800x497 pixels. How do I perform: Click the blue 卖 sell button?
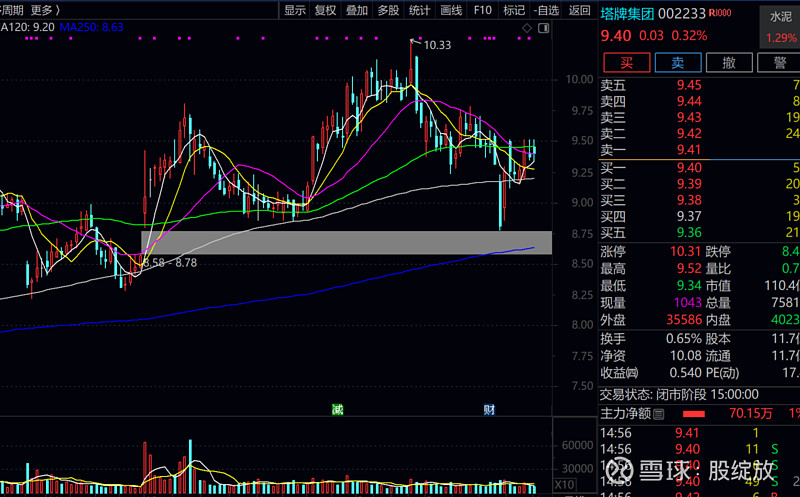[678, 62]
